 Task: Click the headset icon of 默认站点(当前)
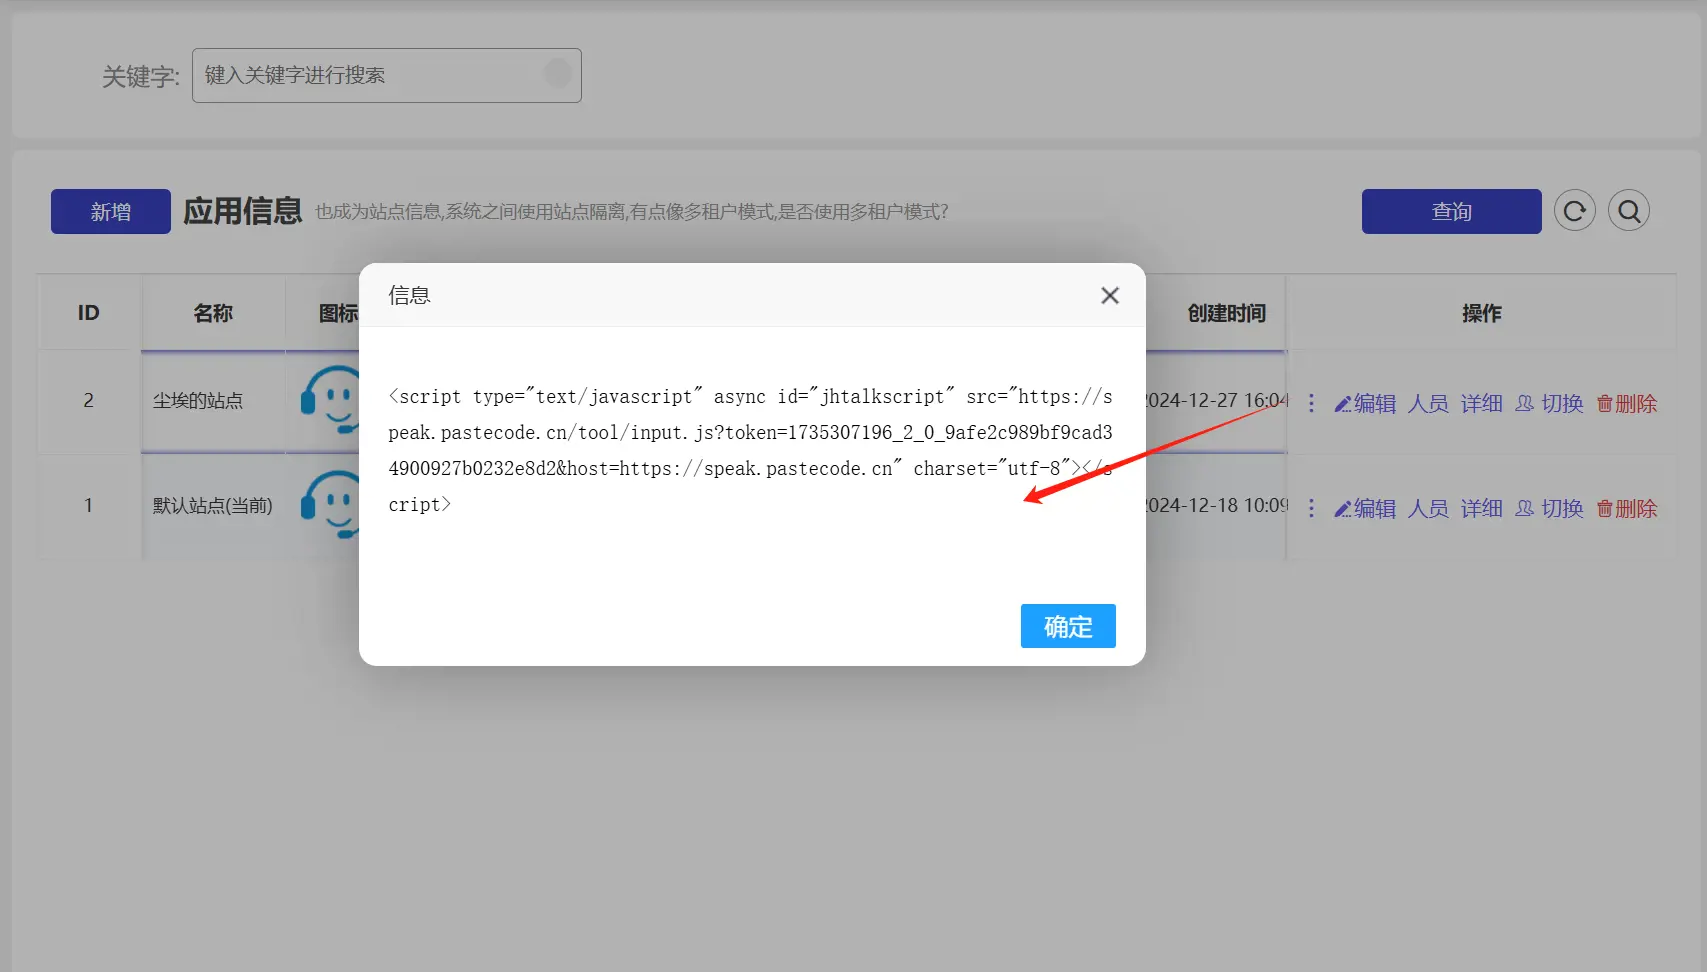330,505
